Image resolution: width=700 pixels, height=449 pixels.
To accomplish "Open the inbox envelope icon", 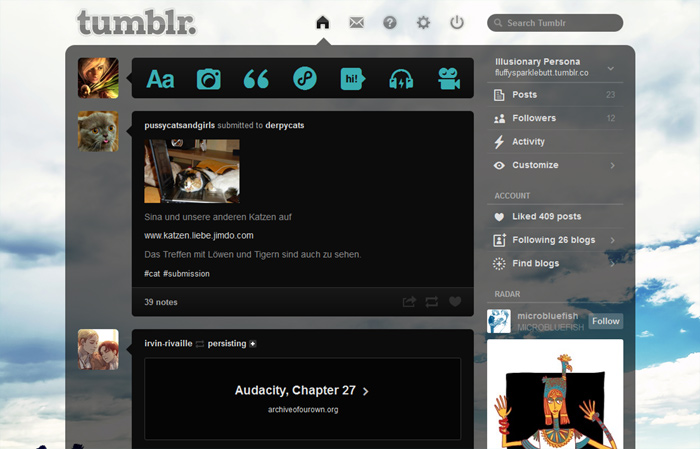I will point(356,22).
